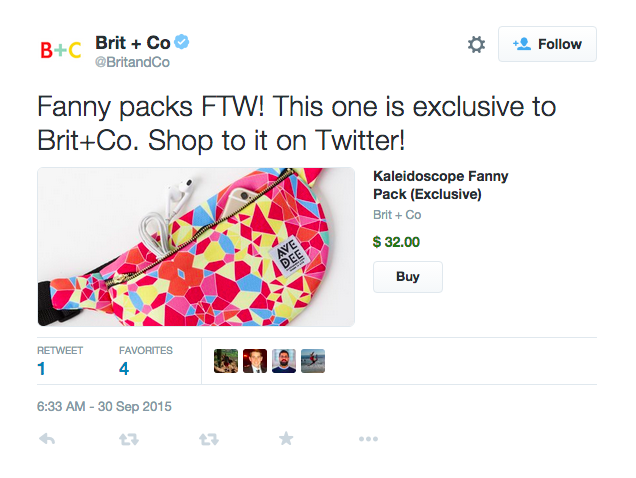This screenshot has height=478, width=636.
Task: Click the reply arrow icon
Action: pyautogui.click(x=46, y=438)
